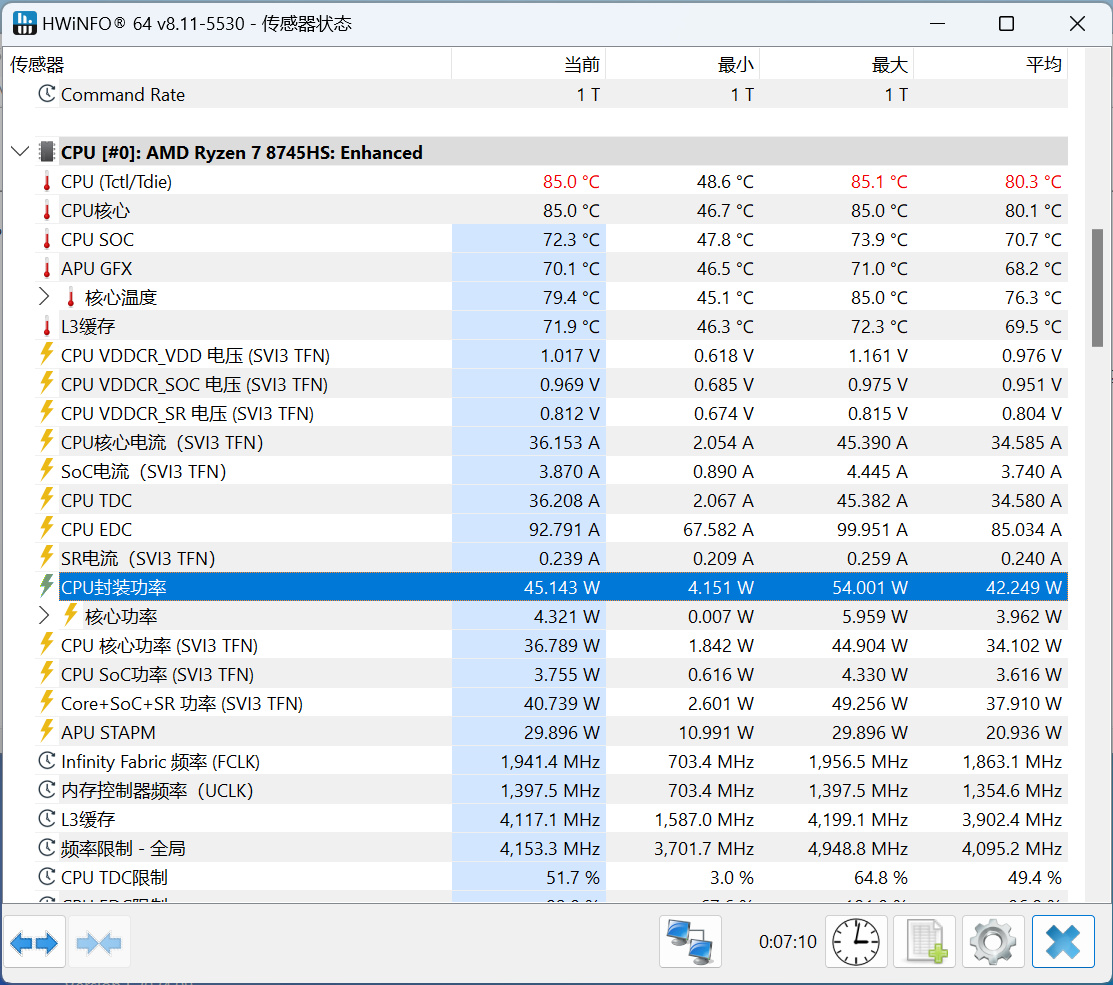Image resolution: width=1113 pixels, height=985 pixels.
Task: Click the CPU chip icon in group header
Action: tap(47, 152)
